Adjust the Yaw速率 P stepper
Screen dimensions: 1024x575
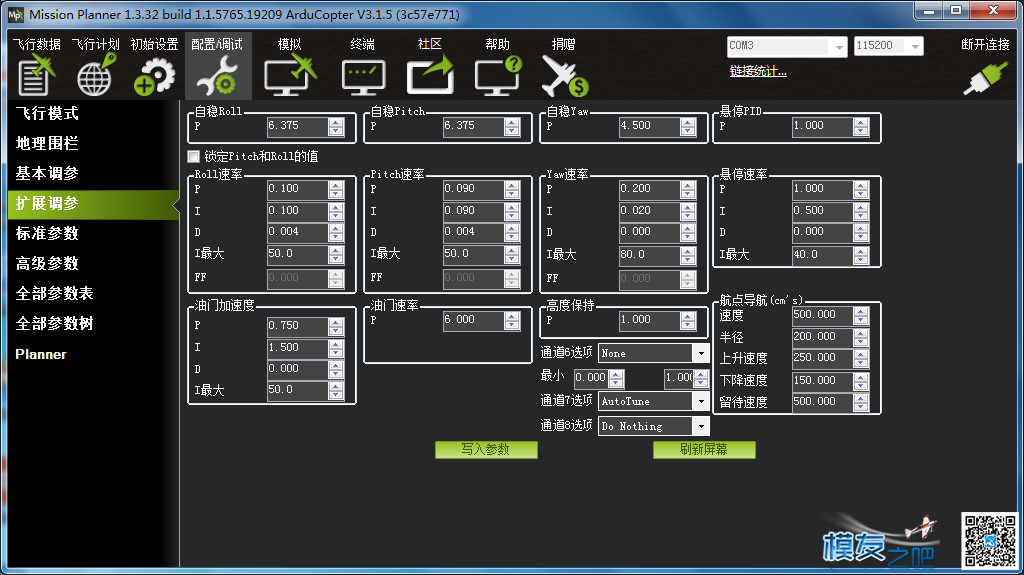(x=688, y=189)
